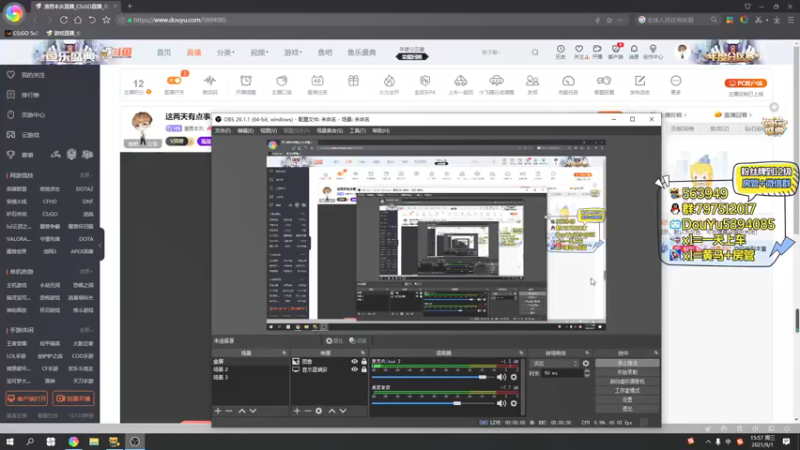The image size is (800, 450).
Task: Hide the image source with eye icon
Action: coord(354,361)
